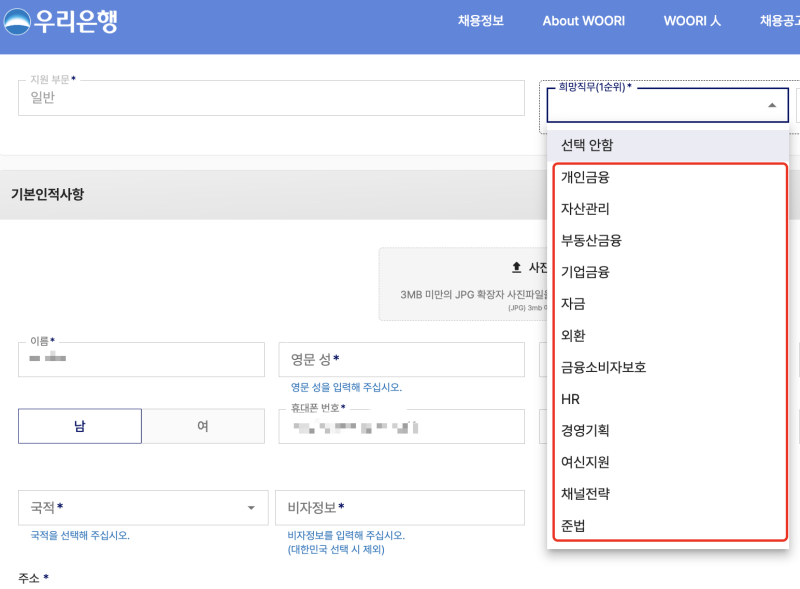Screen dimensions: 800x589
Task: Open the WOORI 人 menu
Action: [692, 21]
